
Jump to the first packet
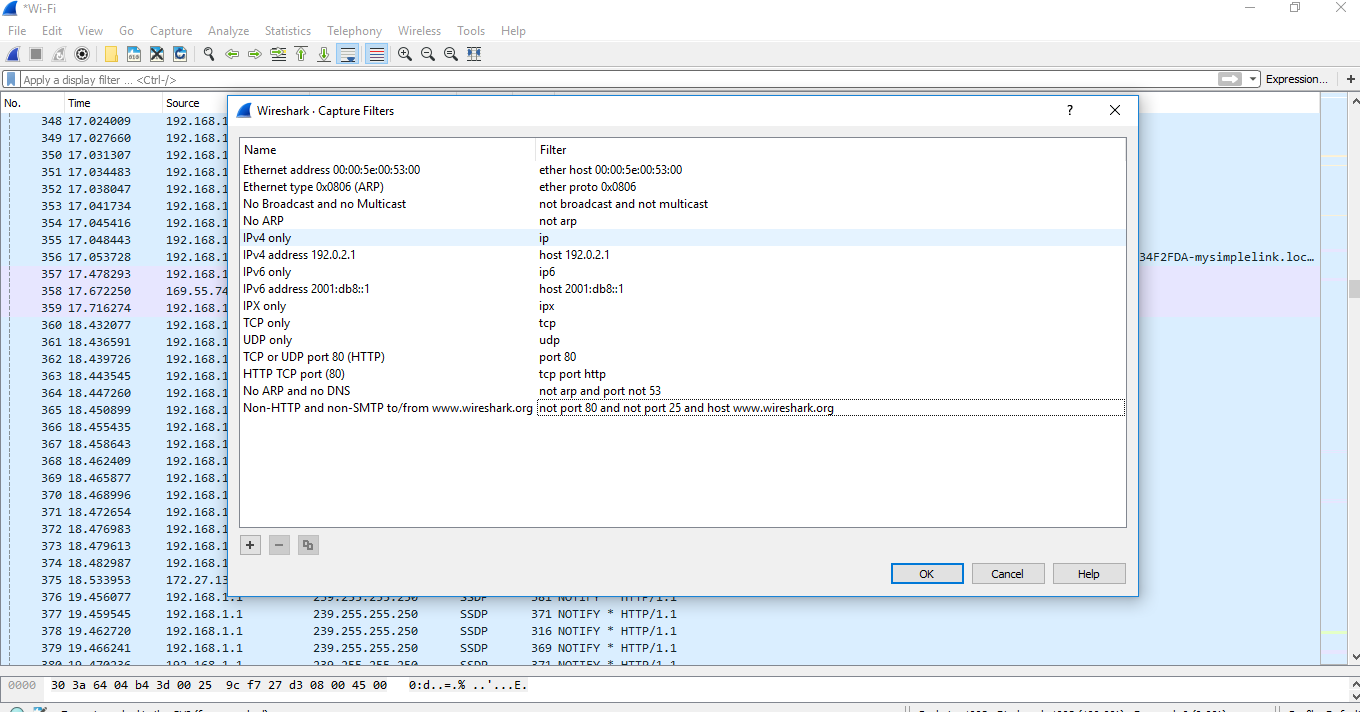[301, 54]
